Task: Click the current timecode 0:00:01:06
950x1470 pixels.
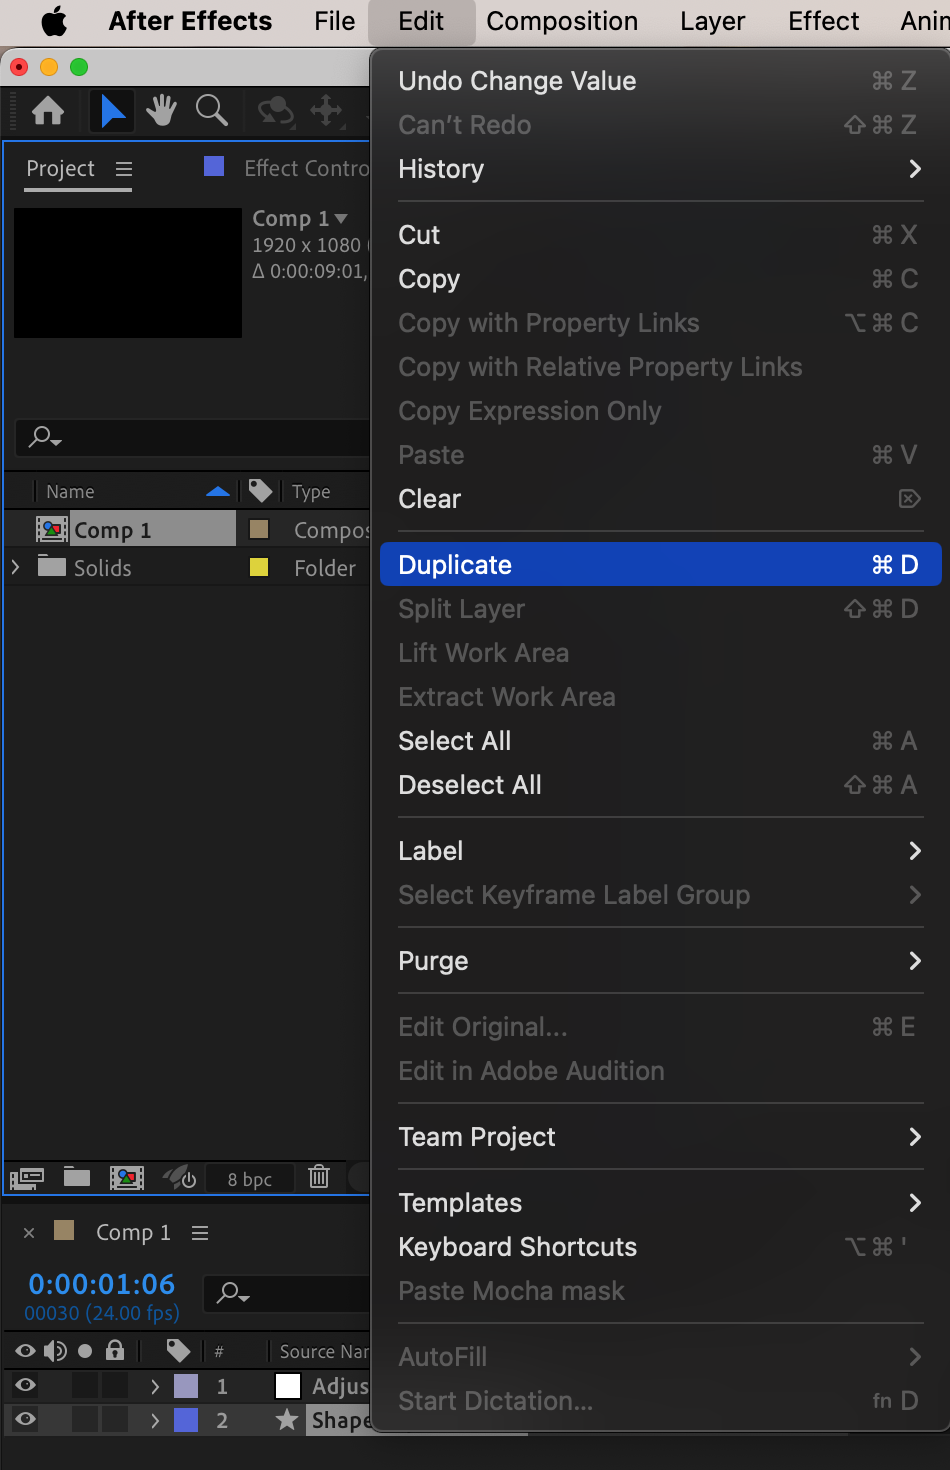Action: pyautogui.click(x=102, y=1284)
